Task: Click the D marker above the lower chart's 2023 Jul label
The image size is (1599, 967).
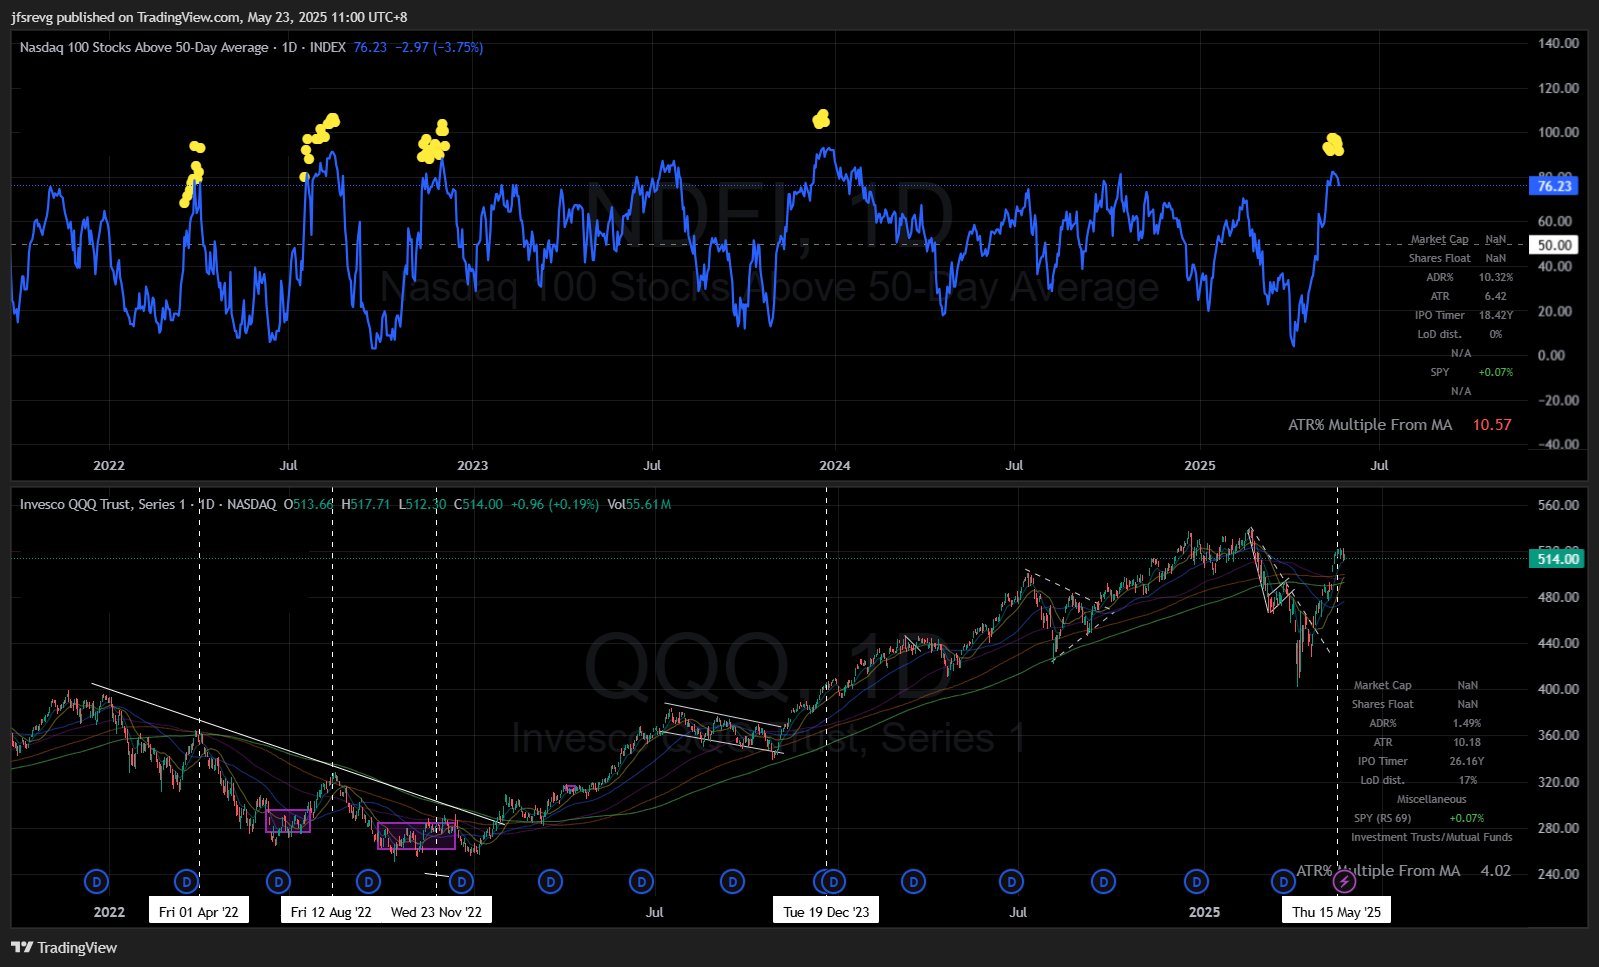Action: click(x=642, y=881)
